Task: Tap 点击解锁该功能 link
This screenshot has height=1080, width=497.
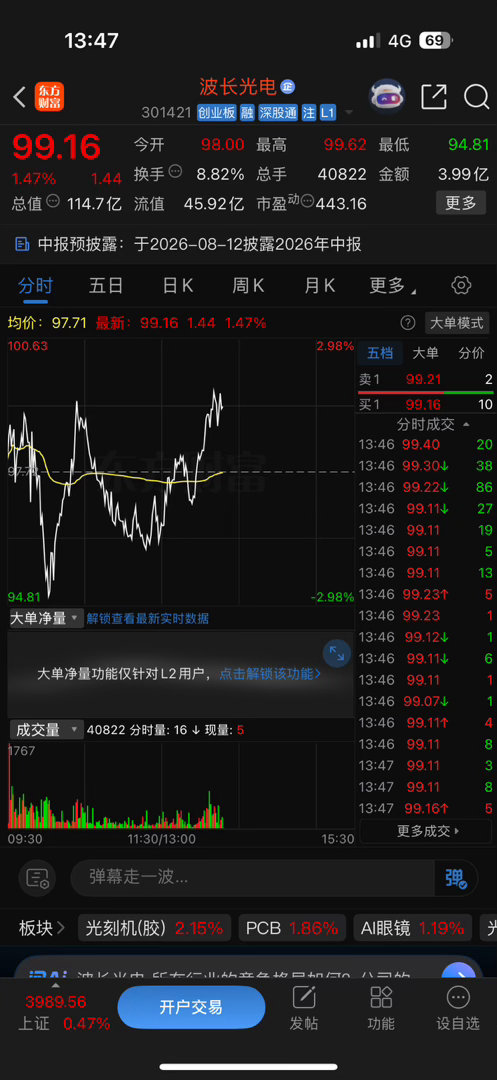Action: click(x=270, y=674)
